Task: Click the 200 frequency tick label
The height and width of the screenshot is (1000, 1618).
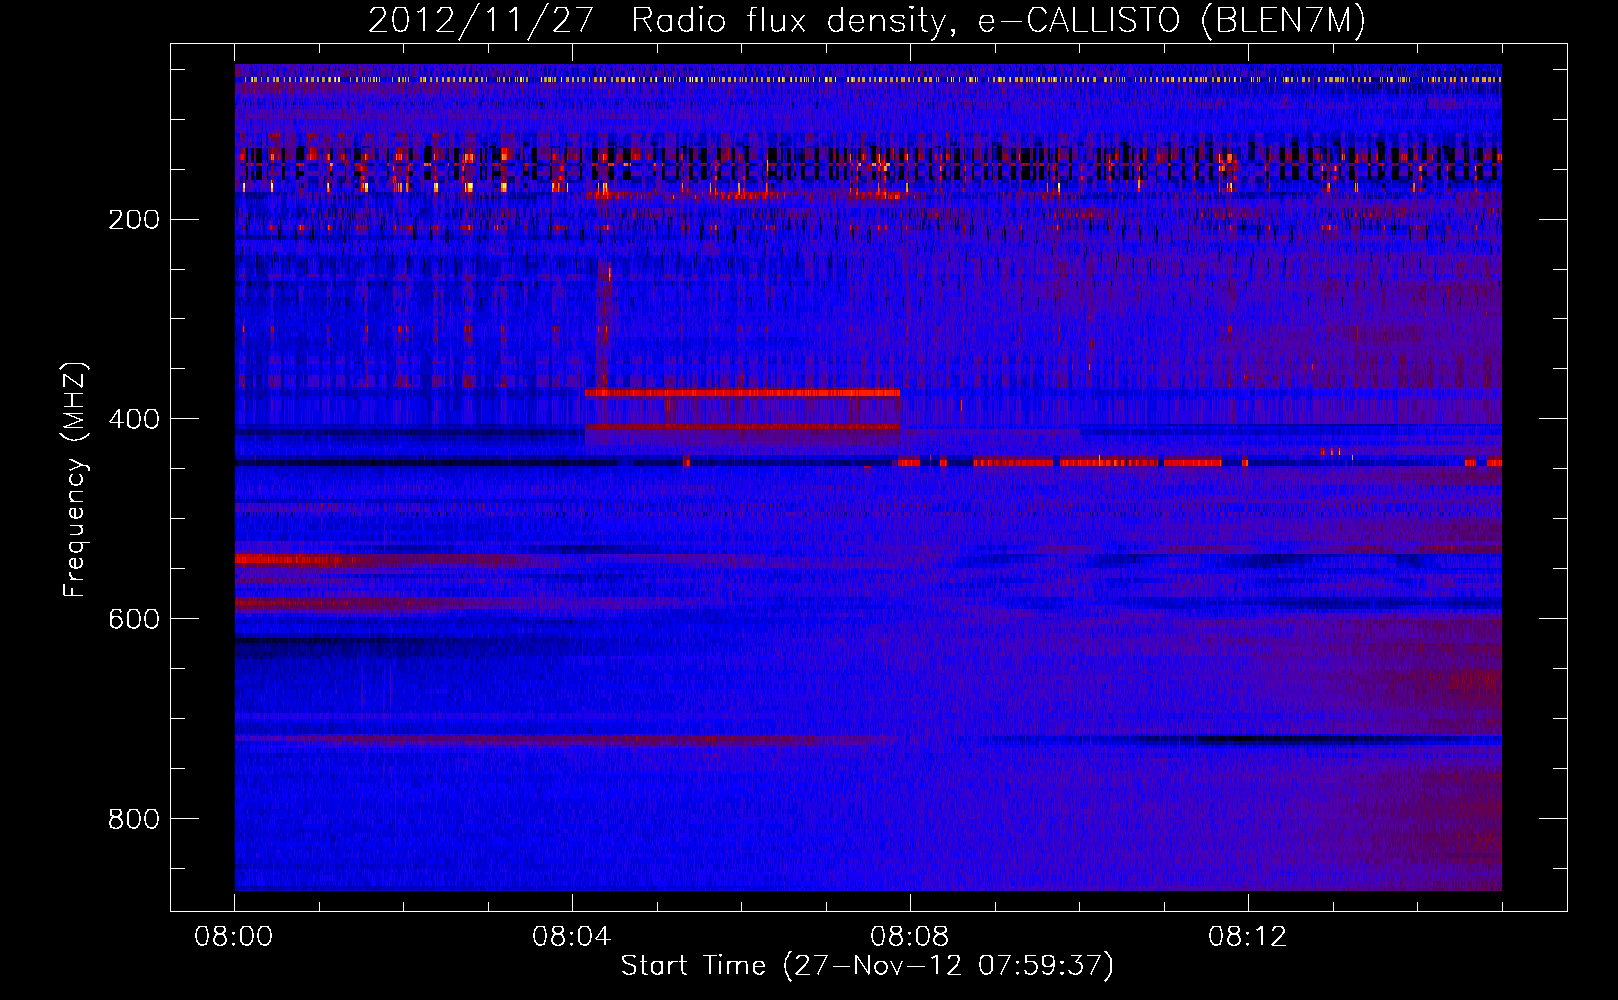Action: (134, 220)
